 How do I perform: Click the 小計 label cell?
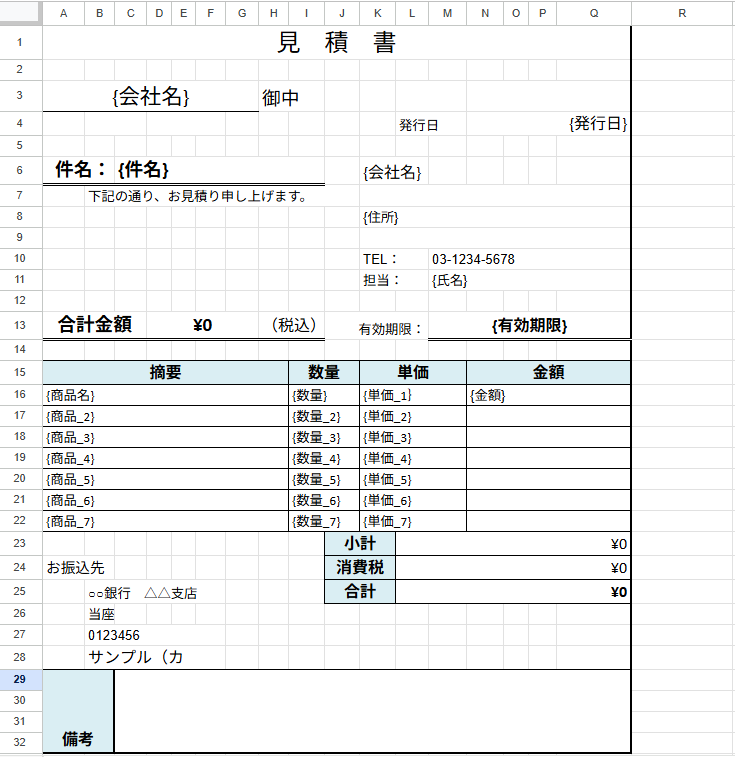click(x=360, y=544)
